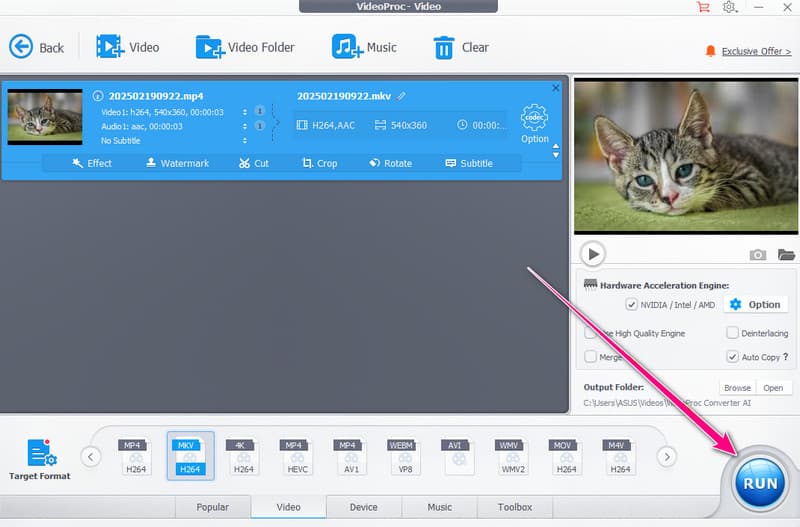Screen dimensions: 800x527
Task: Open the snapshot folder icon
Action: [x=786, y=254]
